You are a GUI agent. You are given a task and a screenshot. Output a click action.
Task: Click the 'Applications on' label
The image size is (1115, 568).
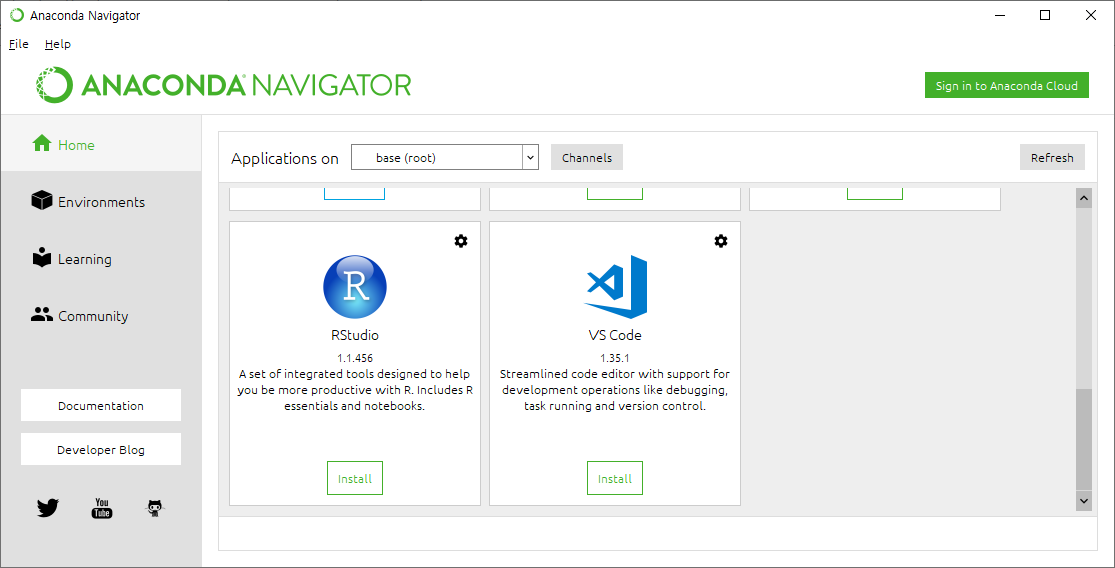pos(285,159)
